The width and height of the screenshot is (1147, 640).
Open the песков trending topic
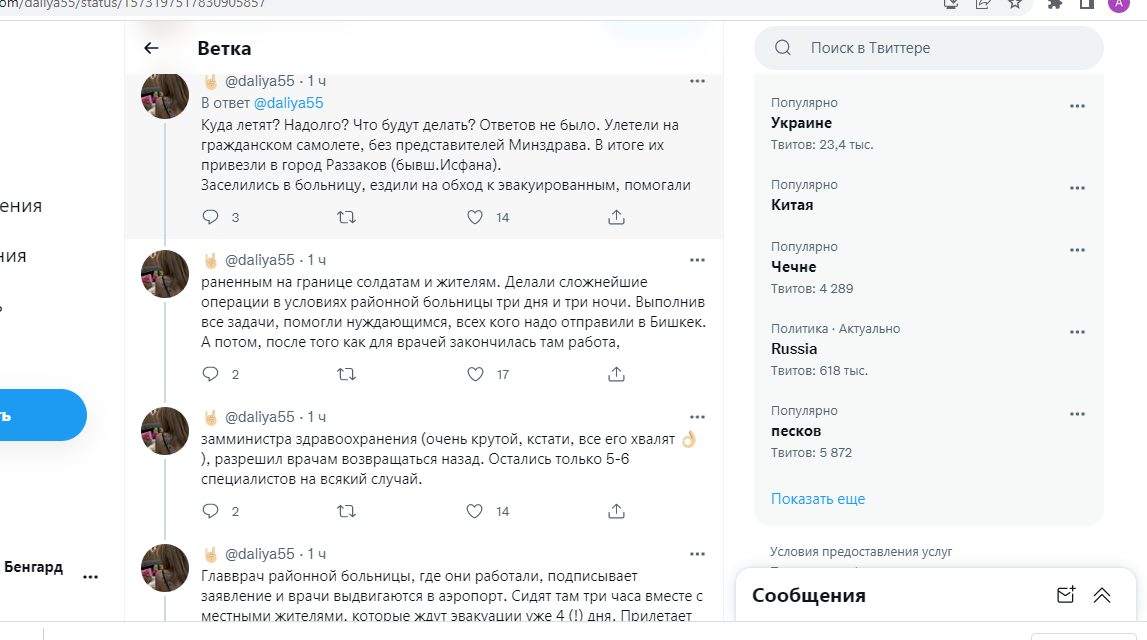796,431
